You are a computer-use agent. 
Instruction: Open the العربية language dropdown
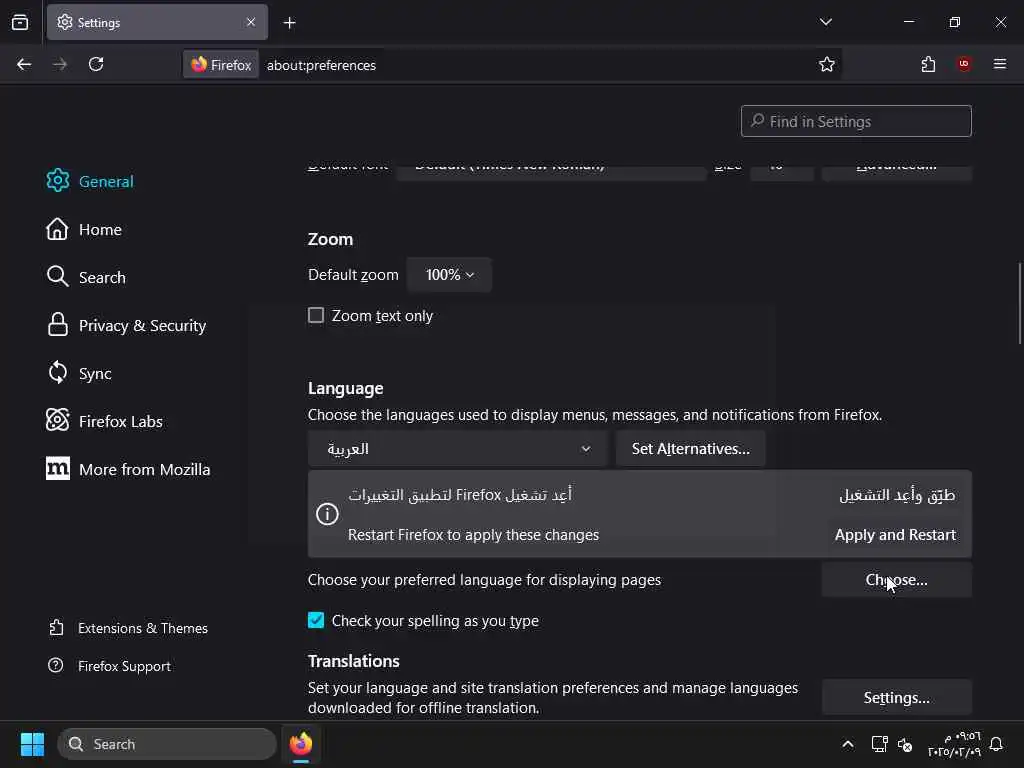point(458,449)
